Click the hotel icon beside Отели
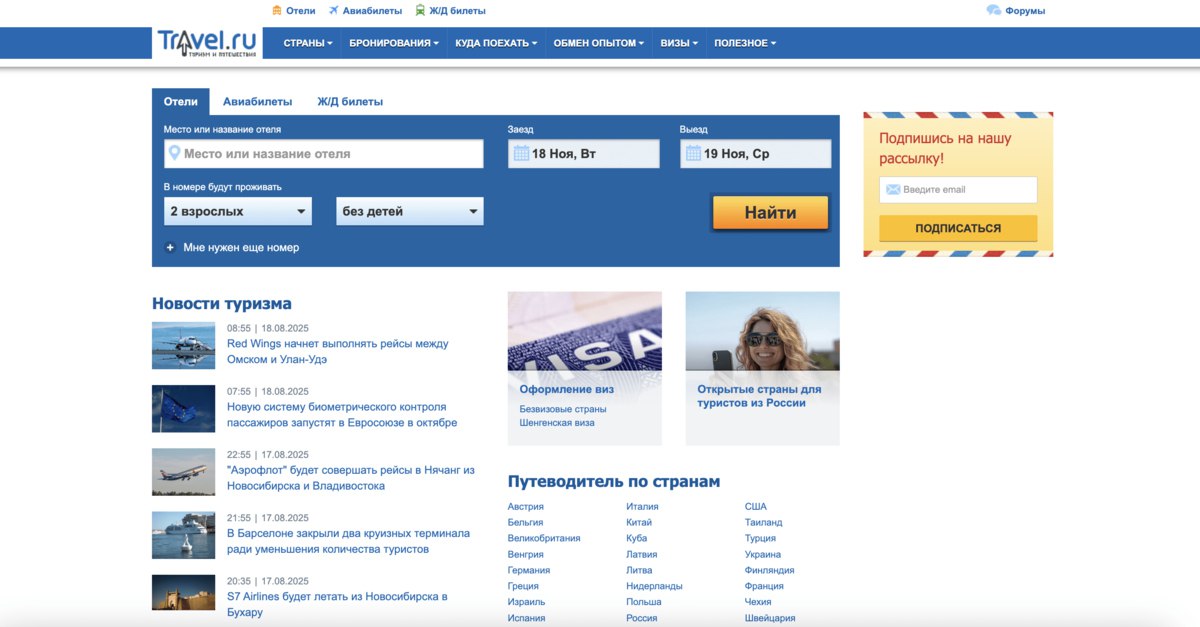Viewport: 1200px width, 627px height. [x=278, y=10]
